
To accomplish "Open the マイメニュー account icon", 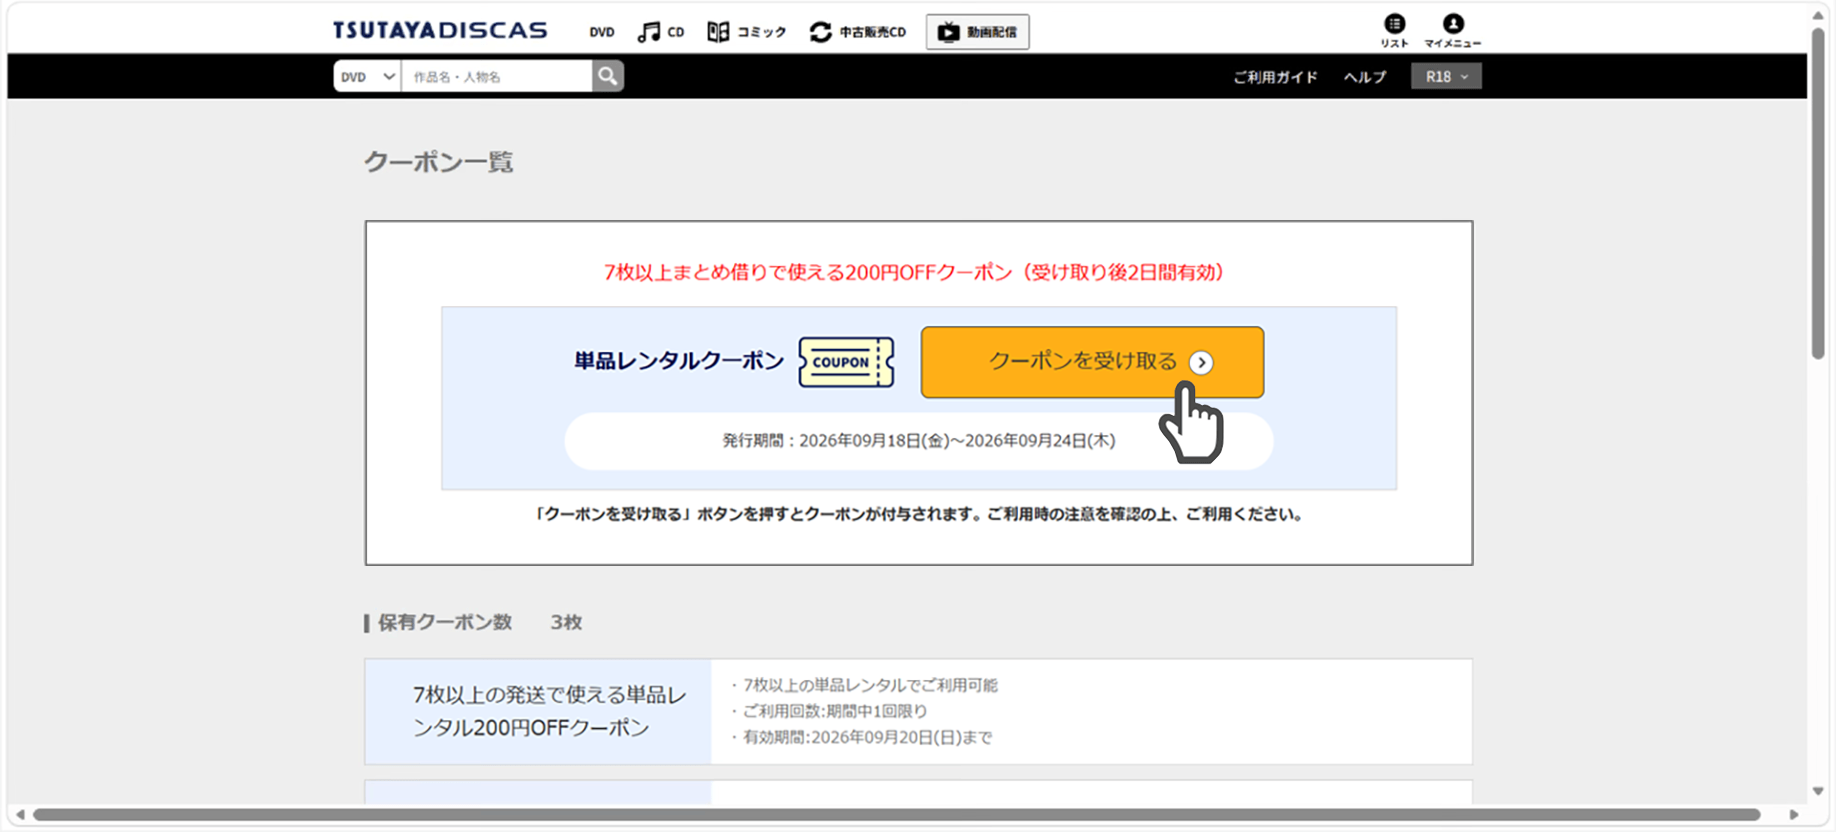I will [1453, 31].
